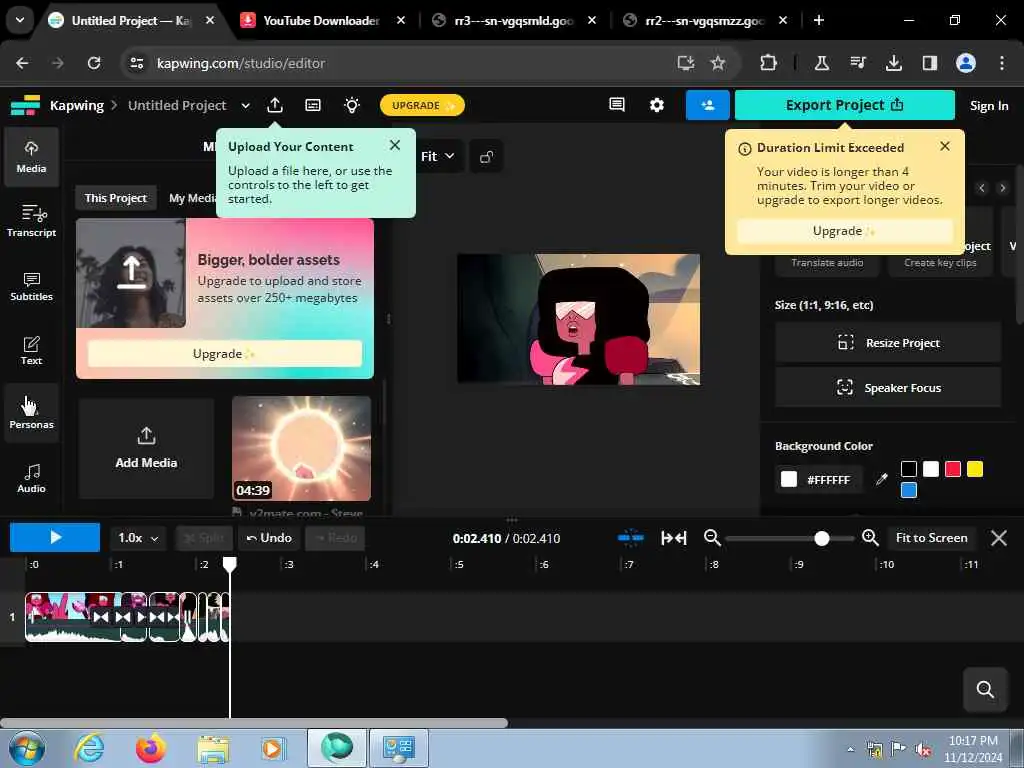
Task: Click the first video clip on track 1
Action: tap(73, 616)
